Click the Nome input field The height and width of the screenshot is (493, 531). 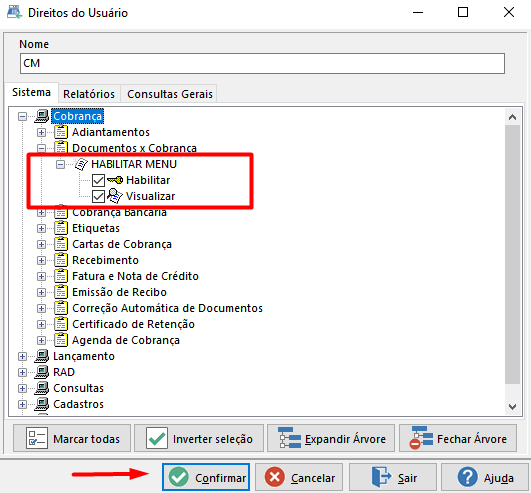point(262,63)
